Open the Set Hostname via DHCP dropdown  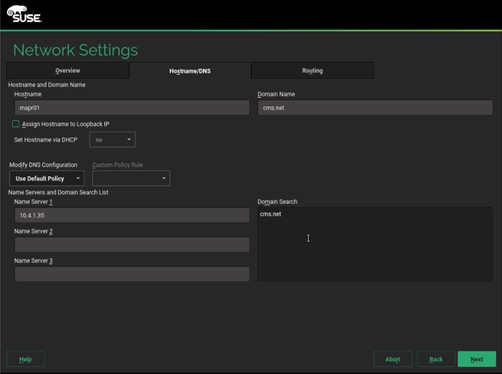112,140
